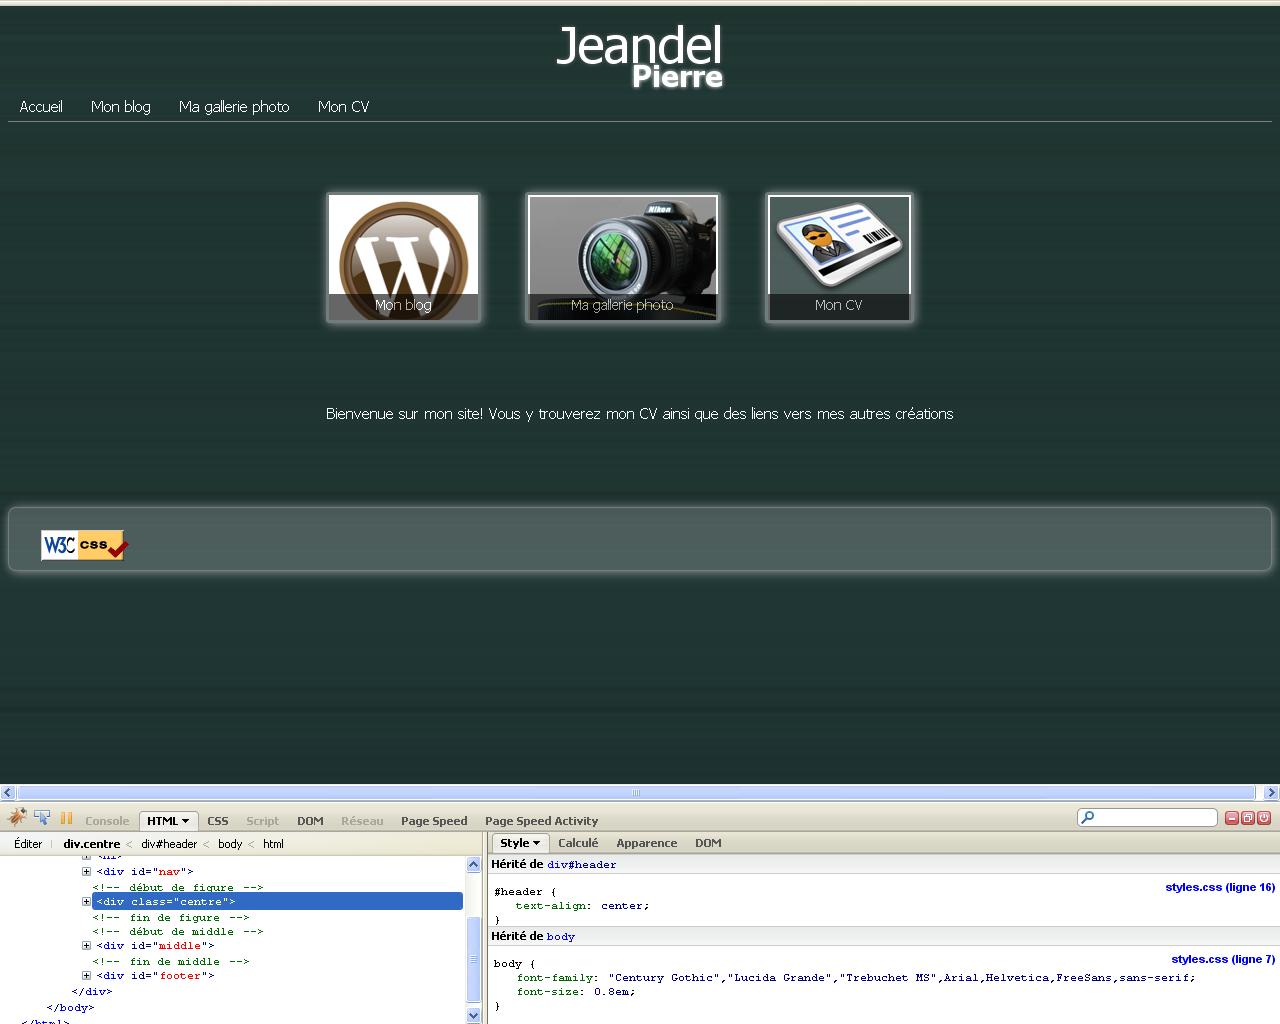The width and height of the screenshot is (1280, 1024).
Task: Select the div id="middle" tree row
Action: coord(155,945)
